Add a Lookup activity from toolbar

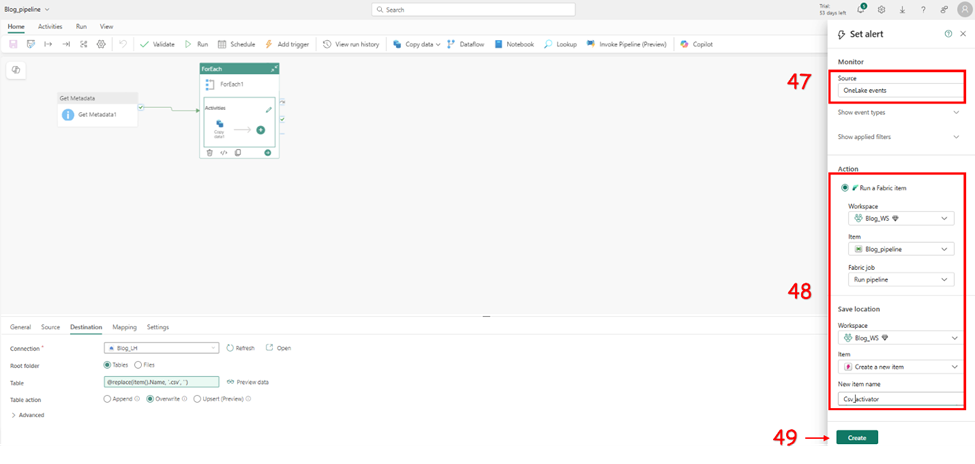[x=560, y=44]
